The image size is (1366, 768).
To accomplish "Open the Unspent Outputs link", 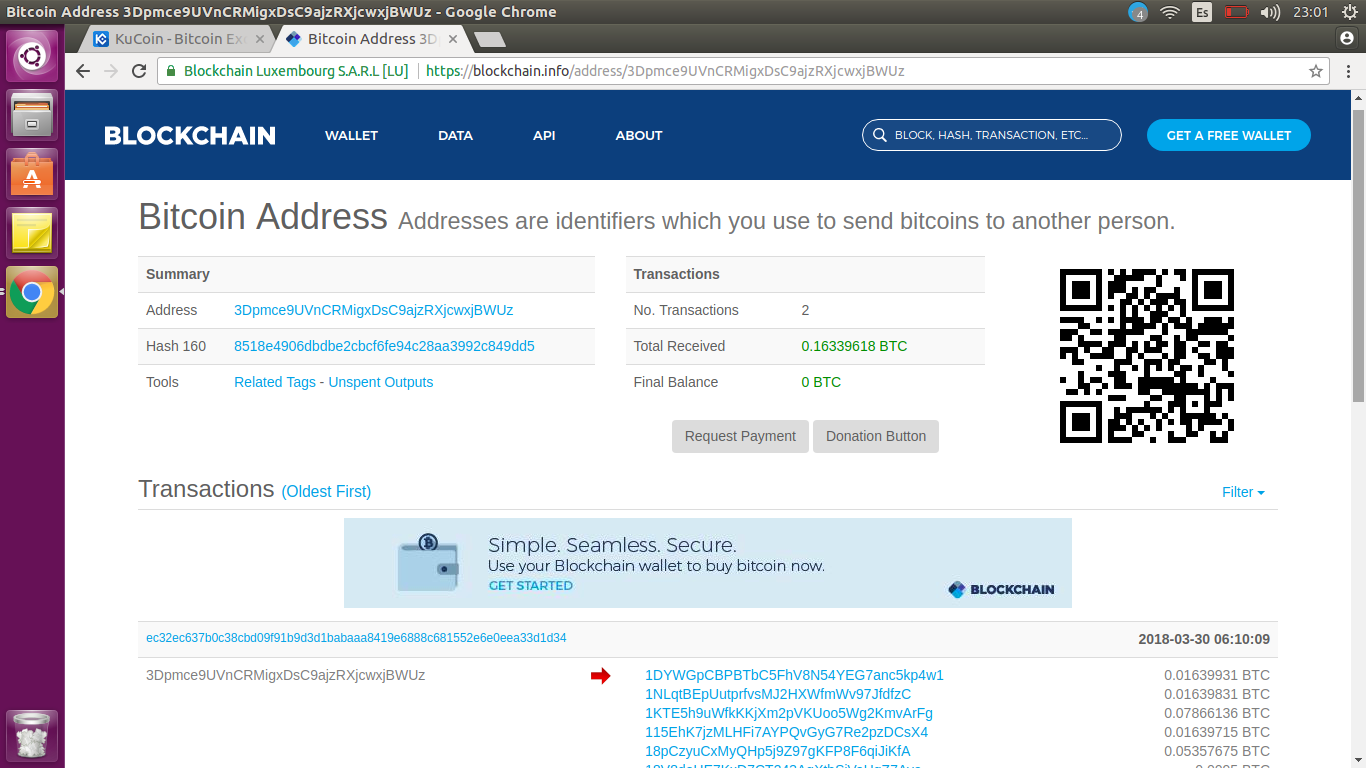I will [x=381, y=382].
